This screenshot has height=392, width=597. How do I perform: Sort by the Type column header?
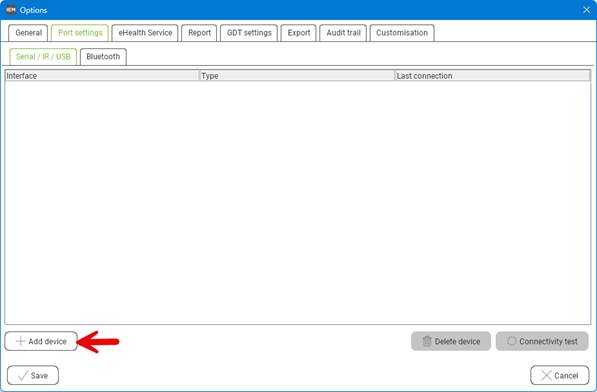(297, 76)
